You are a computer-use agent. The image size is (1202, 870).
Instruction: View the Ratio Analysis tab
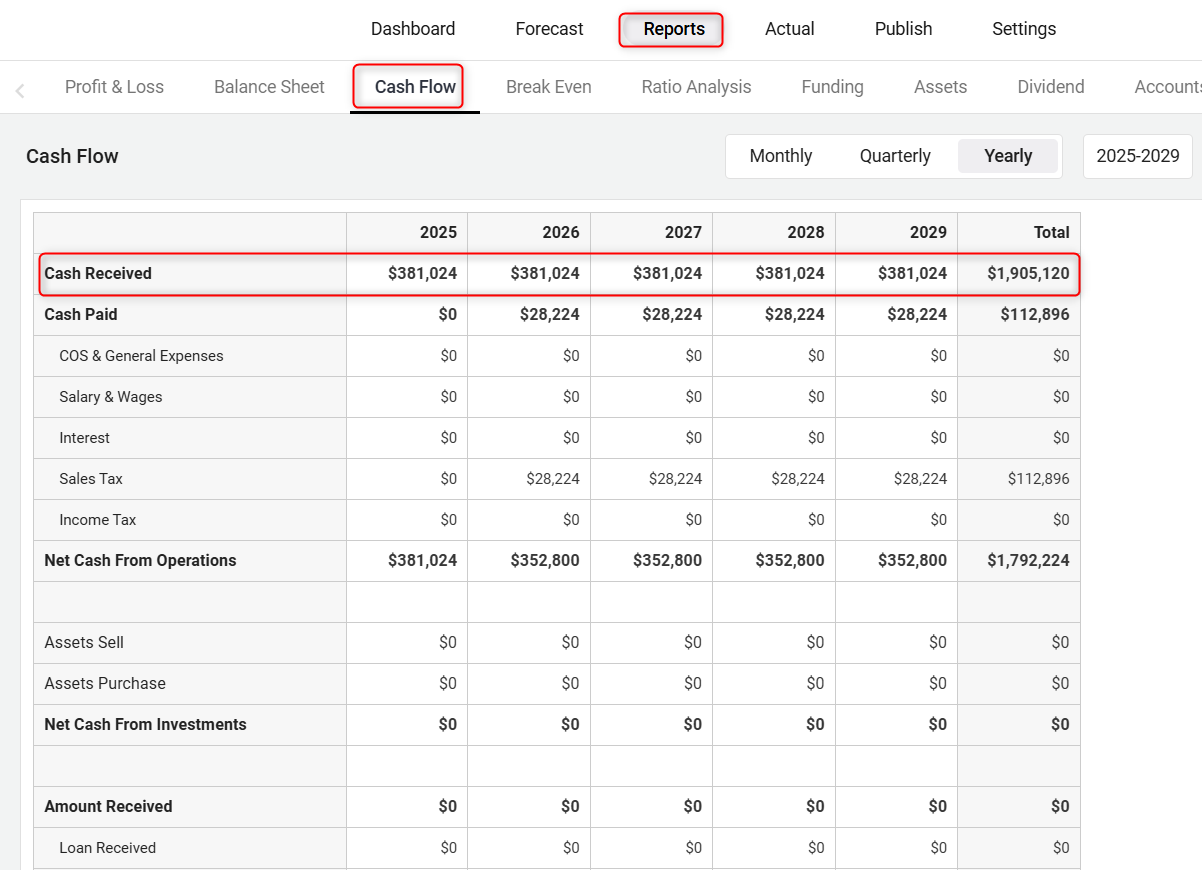tap(696, 87)
